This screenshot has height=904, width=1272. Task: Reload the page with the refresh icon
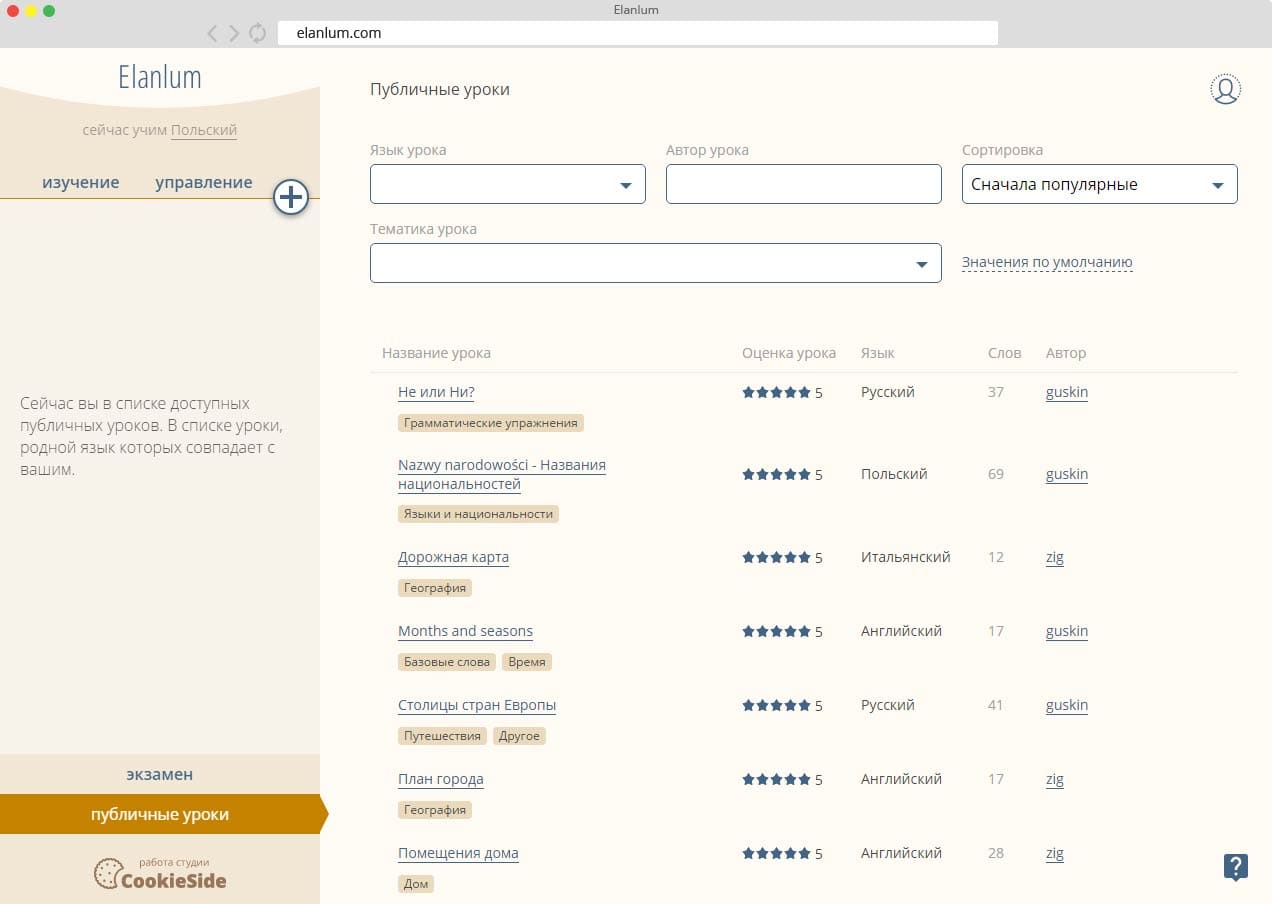(x=258, y=33)
